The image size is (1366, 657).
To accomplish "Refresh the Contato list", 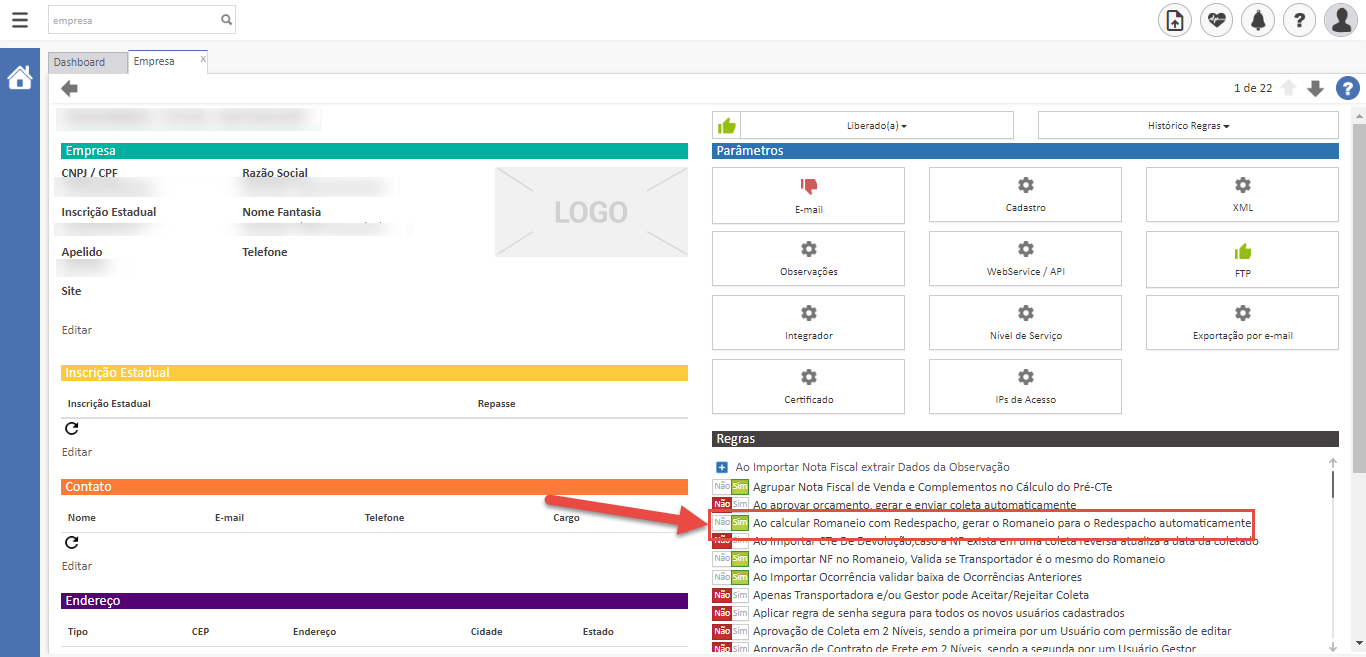I will (71, 543).
